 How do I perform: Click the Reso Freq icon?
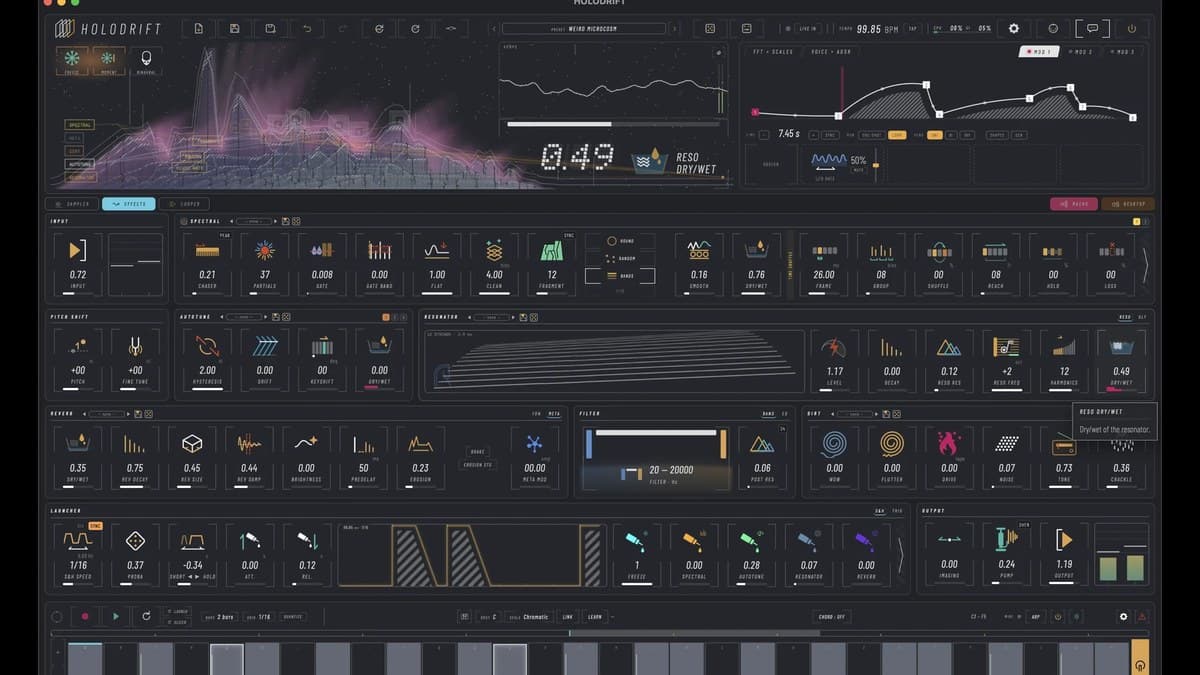(x=1006, y=347)
